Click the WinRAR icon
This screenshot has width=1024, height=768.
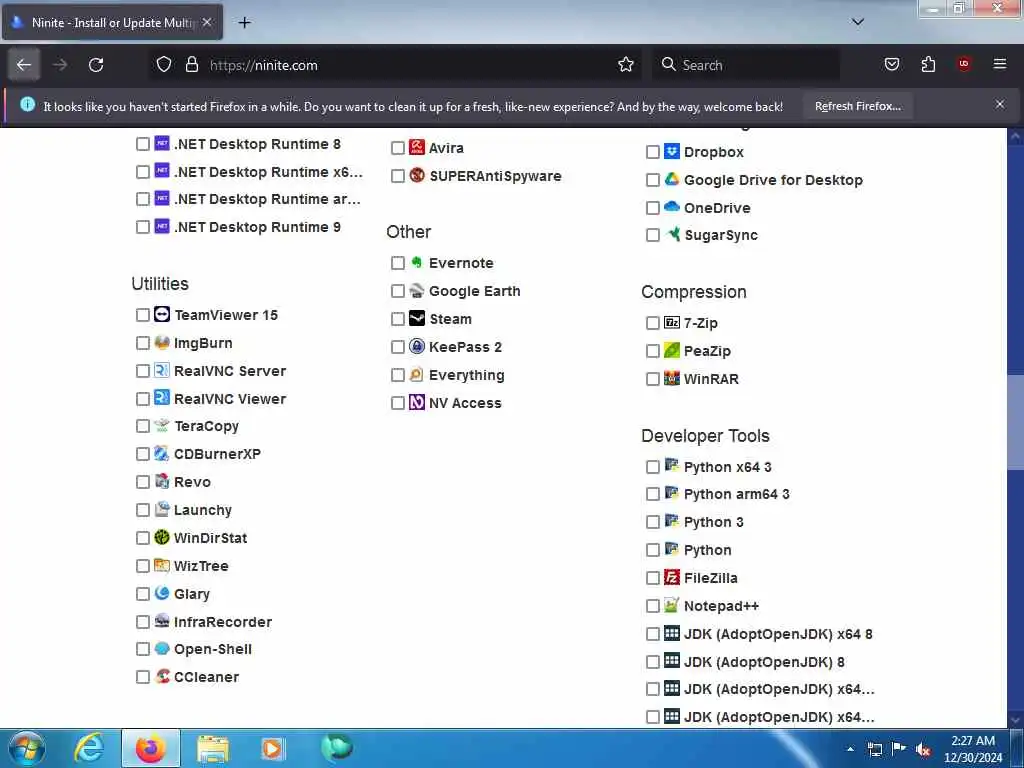(672, 378)
